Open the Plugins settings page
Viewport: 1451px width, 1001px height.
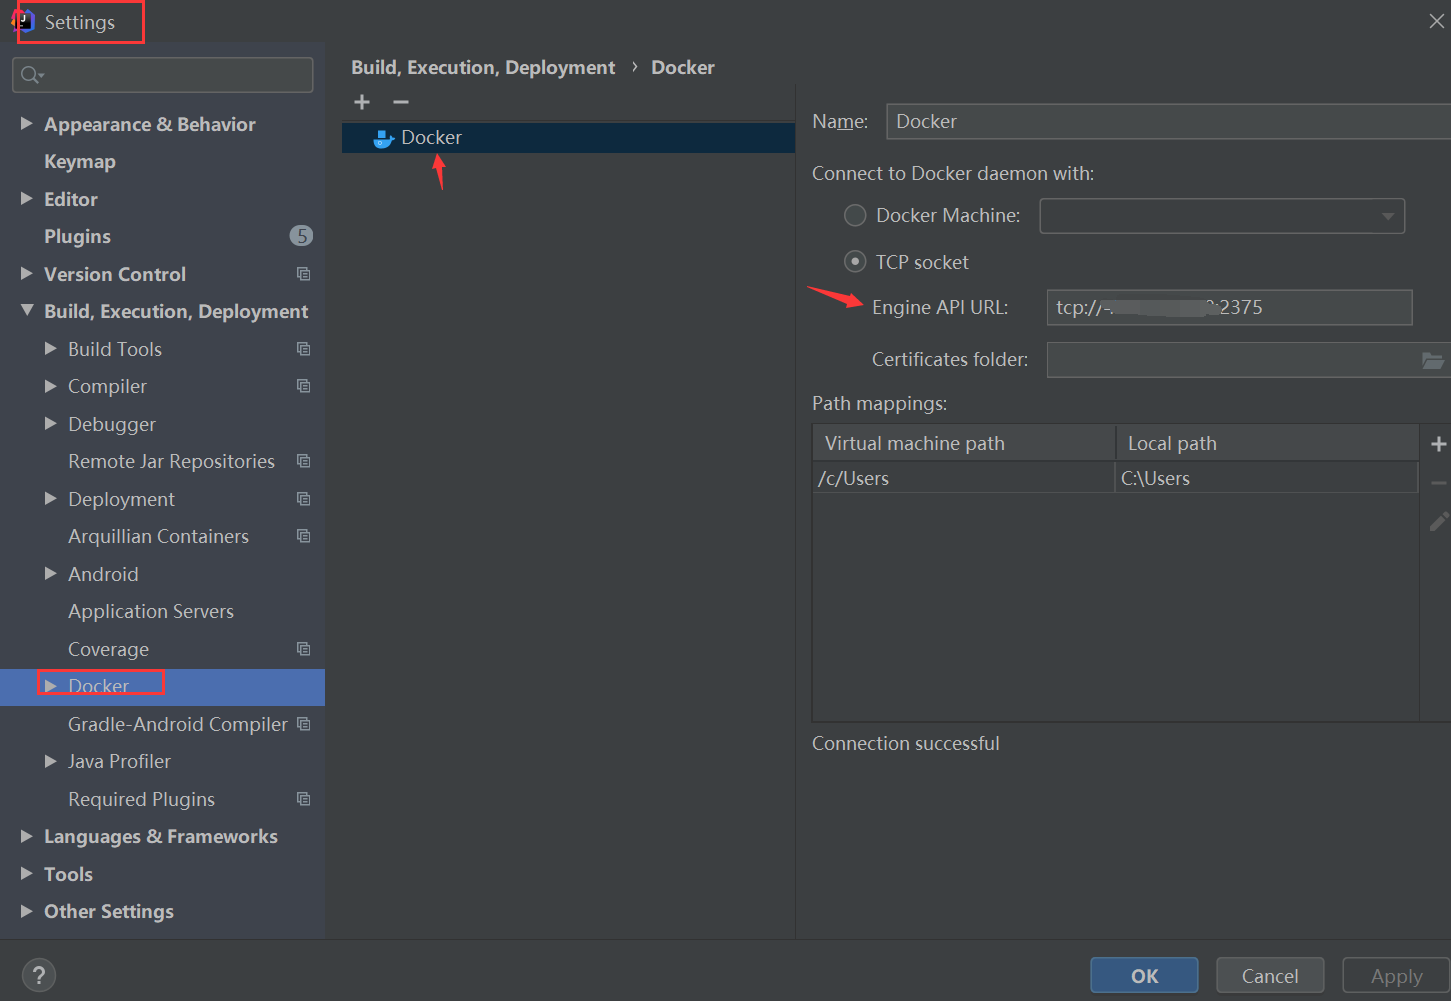coord(77,236)
